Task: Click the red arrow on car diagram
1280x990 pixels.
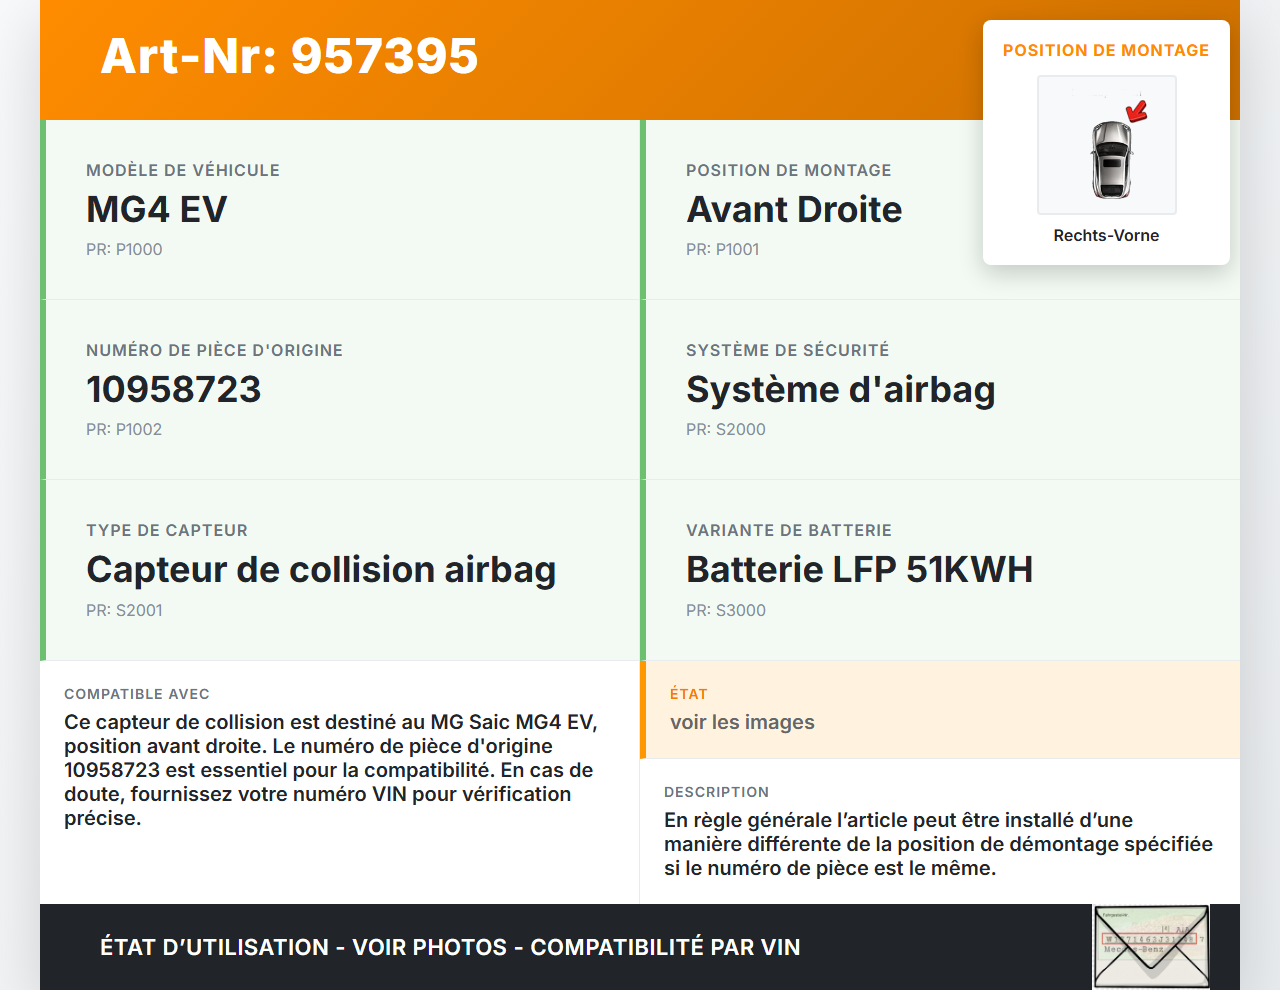Action: pyautogui.click(x=1137, y=110)
